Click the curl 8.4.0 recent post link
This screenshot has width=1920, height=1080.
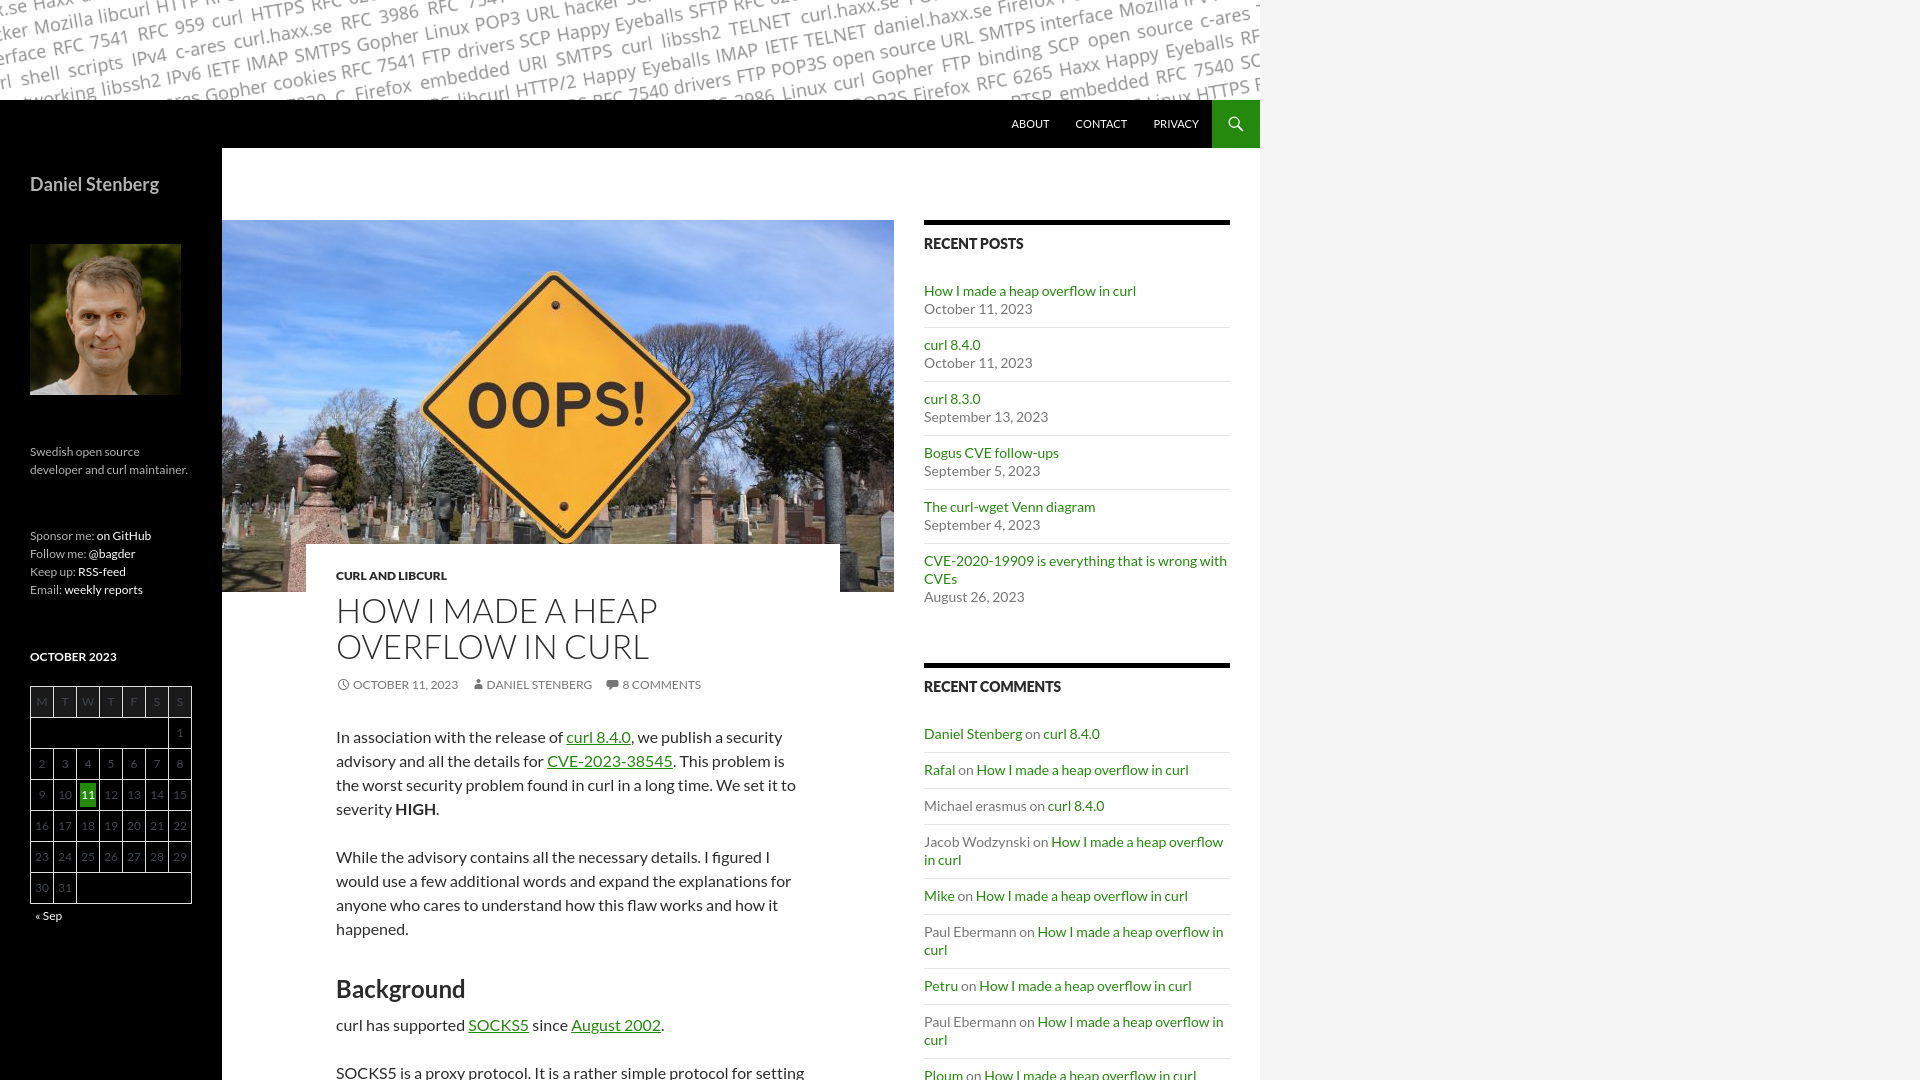(952, 344)
